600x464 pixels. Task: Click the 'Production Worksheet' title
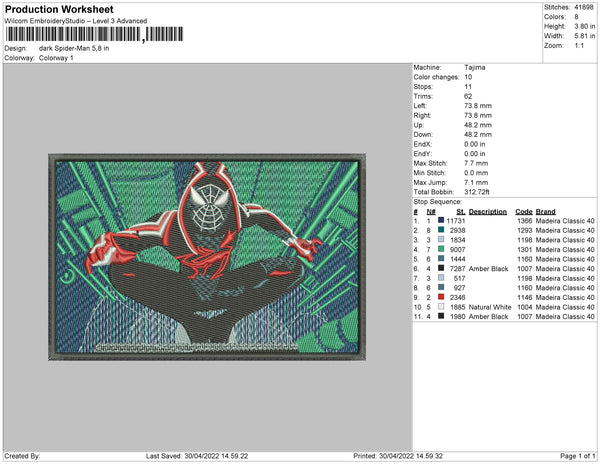coord(59,9)
